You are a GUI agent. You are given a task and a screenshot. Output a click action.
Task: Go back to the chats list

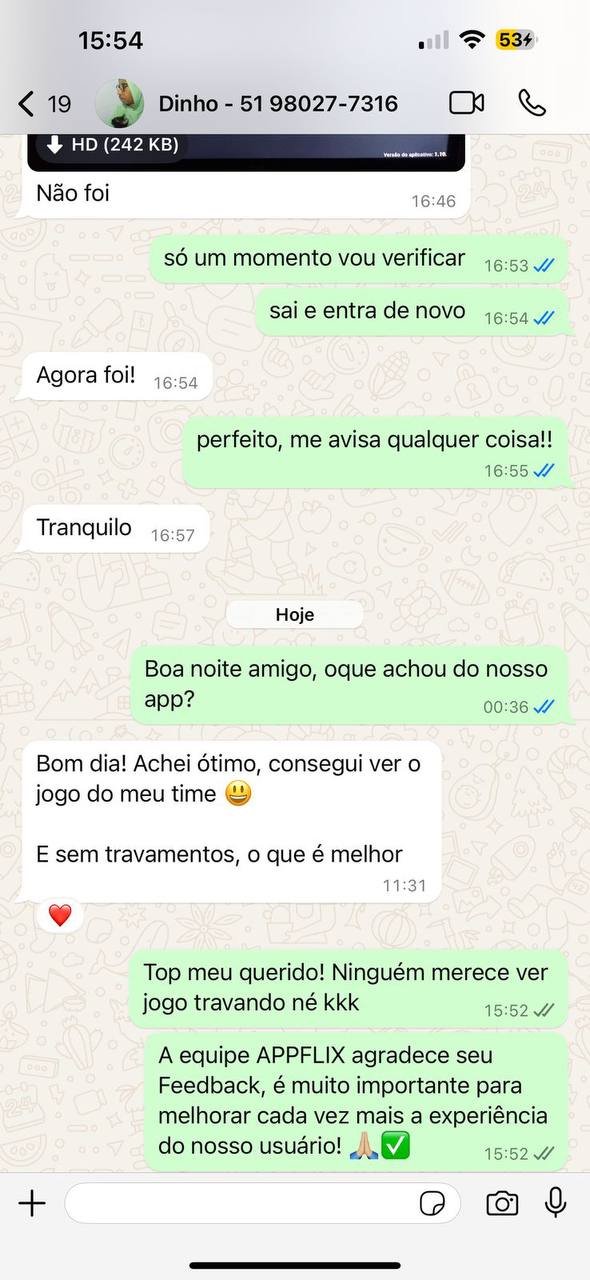tap(27, 103)
